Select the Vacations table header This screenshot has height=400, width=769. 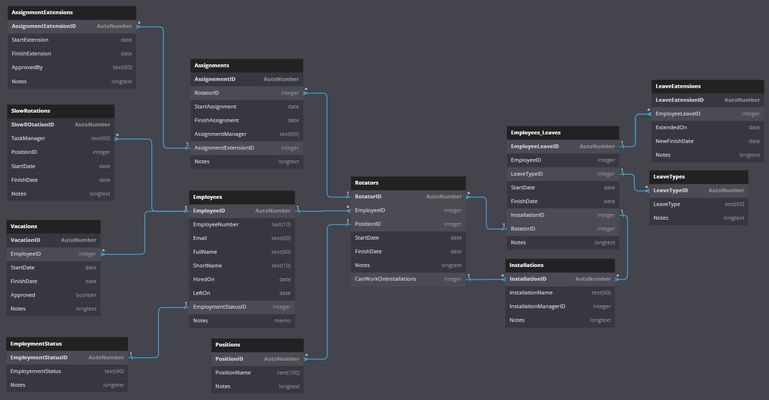[53, 226]
